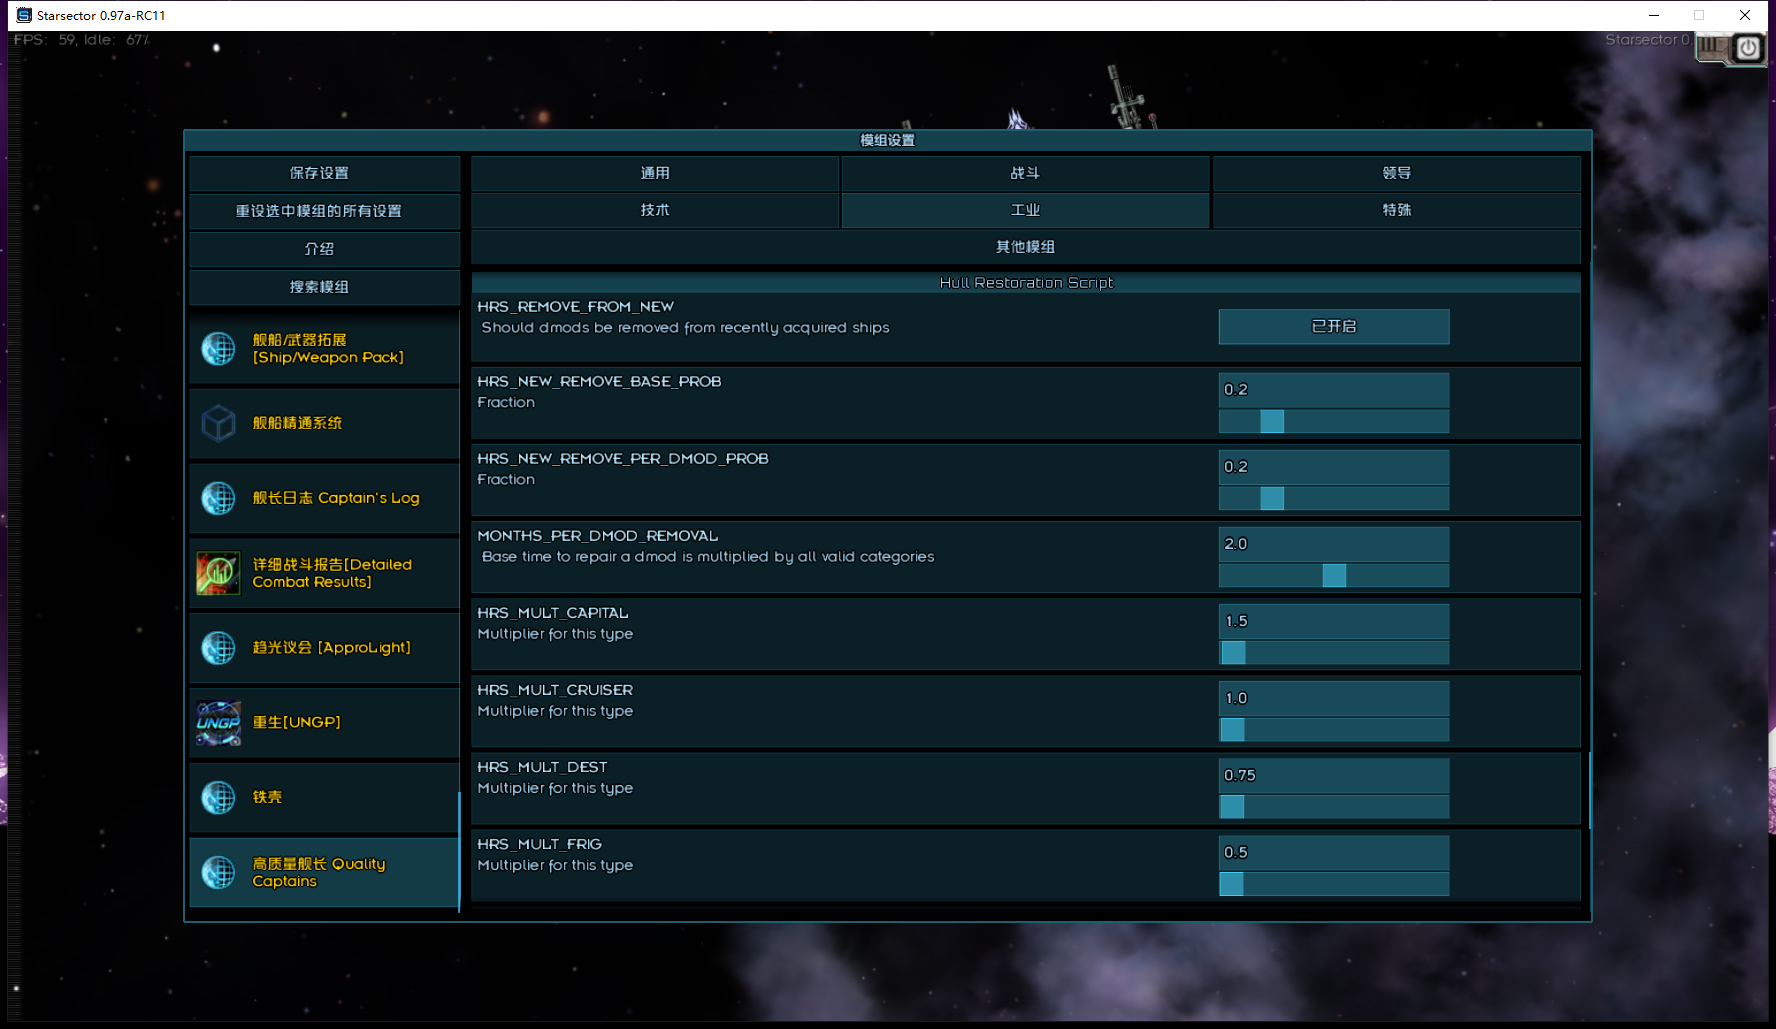Click the UNGP logo icon
This screenshot has width=1776, height=1029.
tap(218, 723)
